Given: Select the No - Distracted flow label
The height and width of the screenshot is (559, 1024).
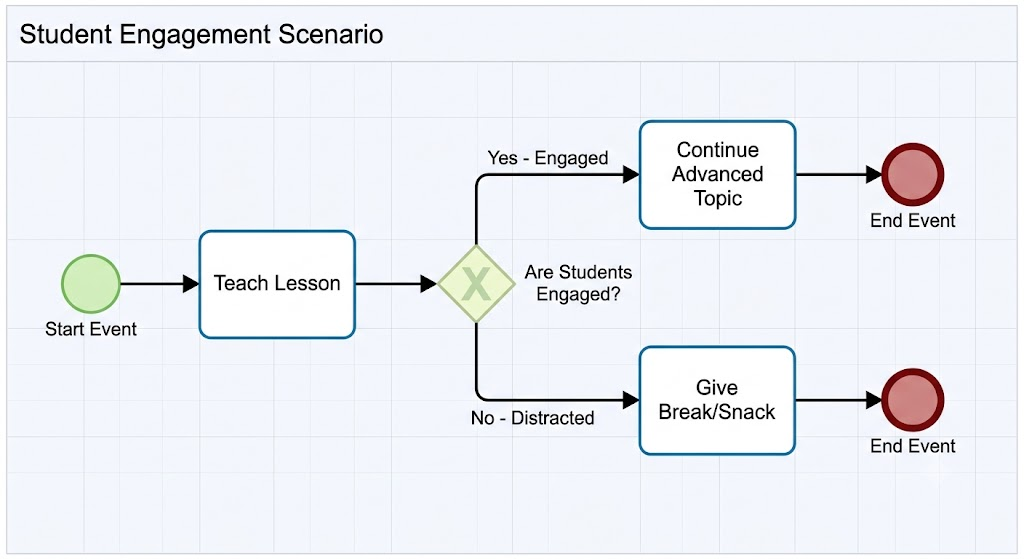Looking at the screenshot, I should (x=532, y=418).
